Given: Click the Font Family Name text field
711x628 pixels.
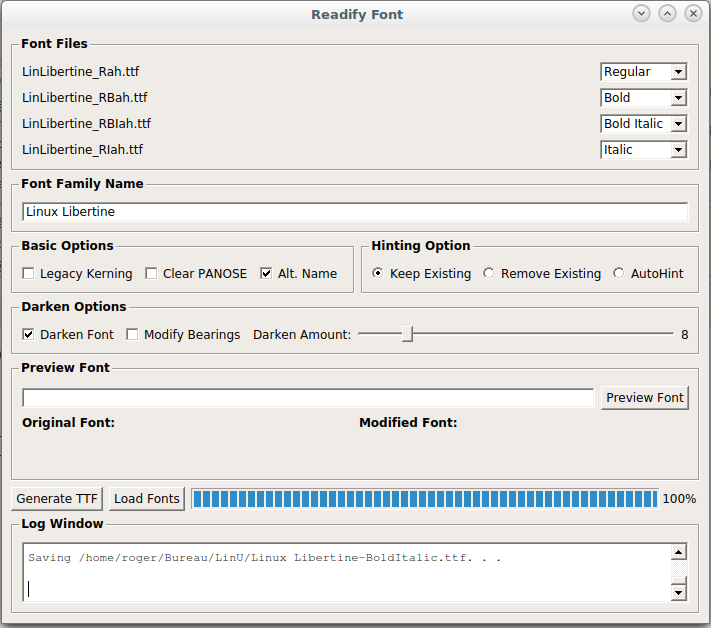Looking at the screenshot, I should 355,212.
